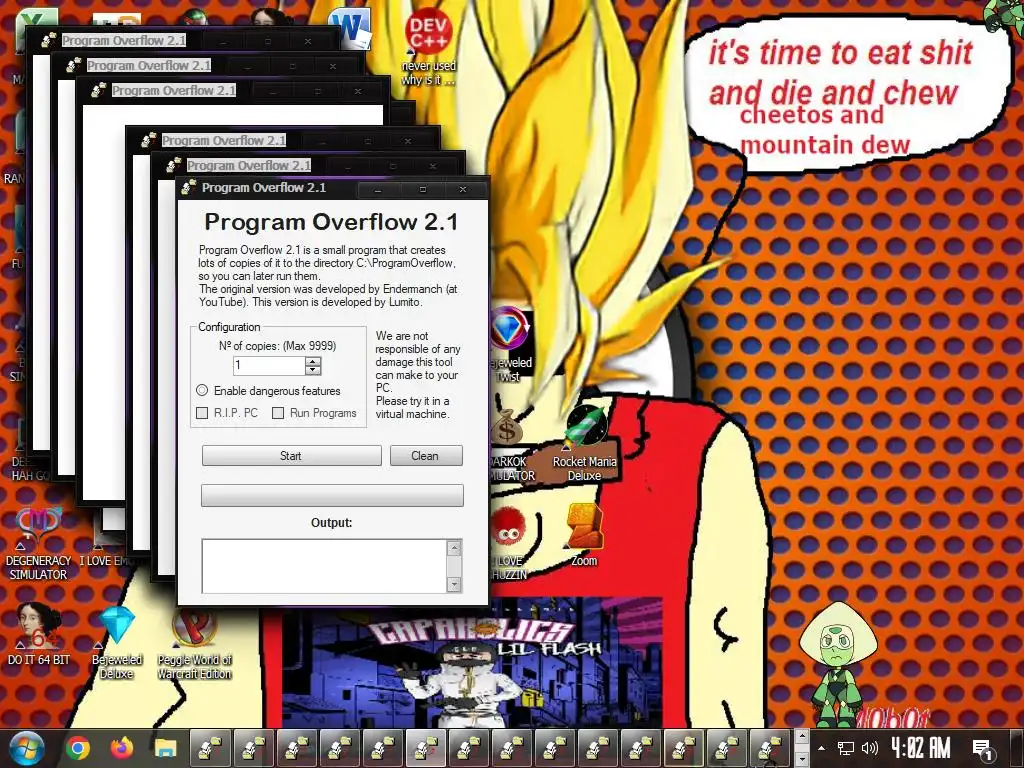
Task: Click the 4:02 AM clock
Action: [921, 748]
